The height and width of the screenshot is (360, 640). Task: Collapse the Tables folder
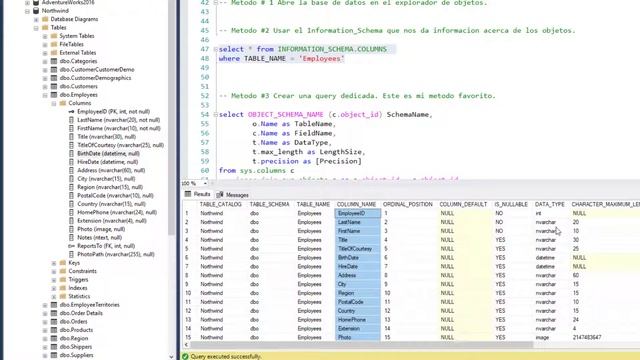click(x=36, y=28)
